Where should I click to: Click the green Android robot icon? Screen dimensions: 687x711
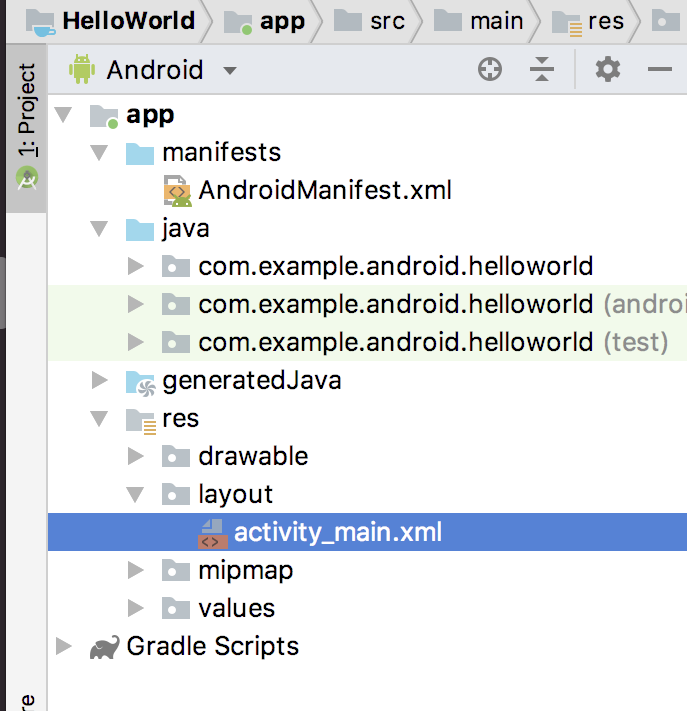pos(82,69)
